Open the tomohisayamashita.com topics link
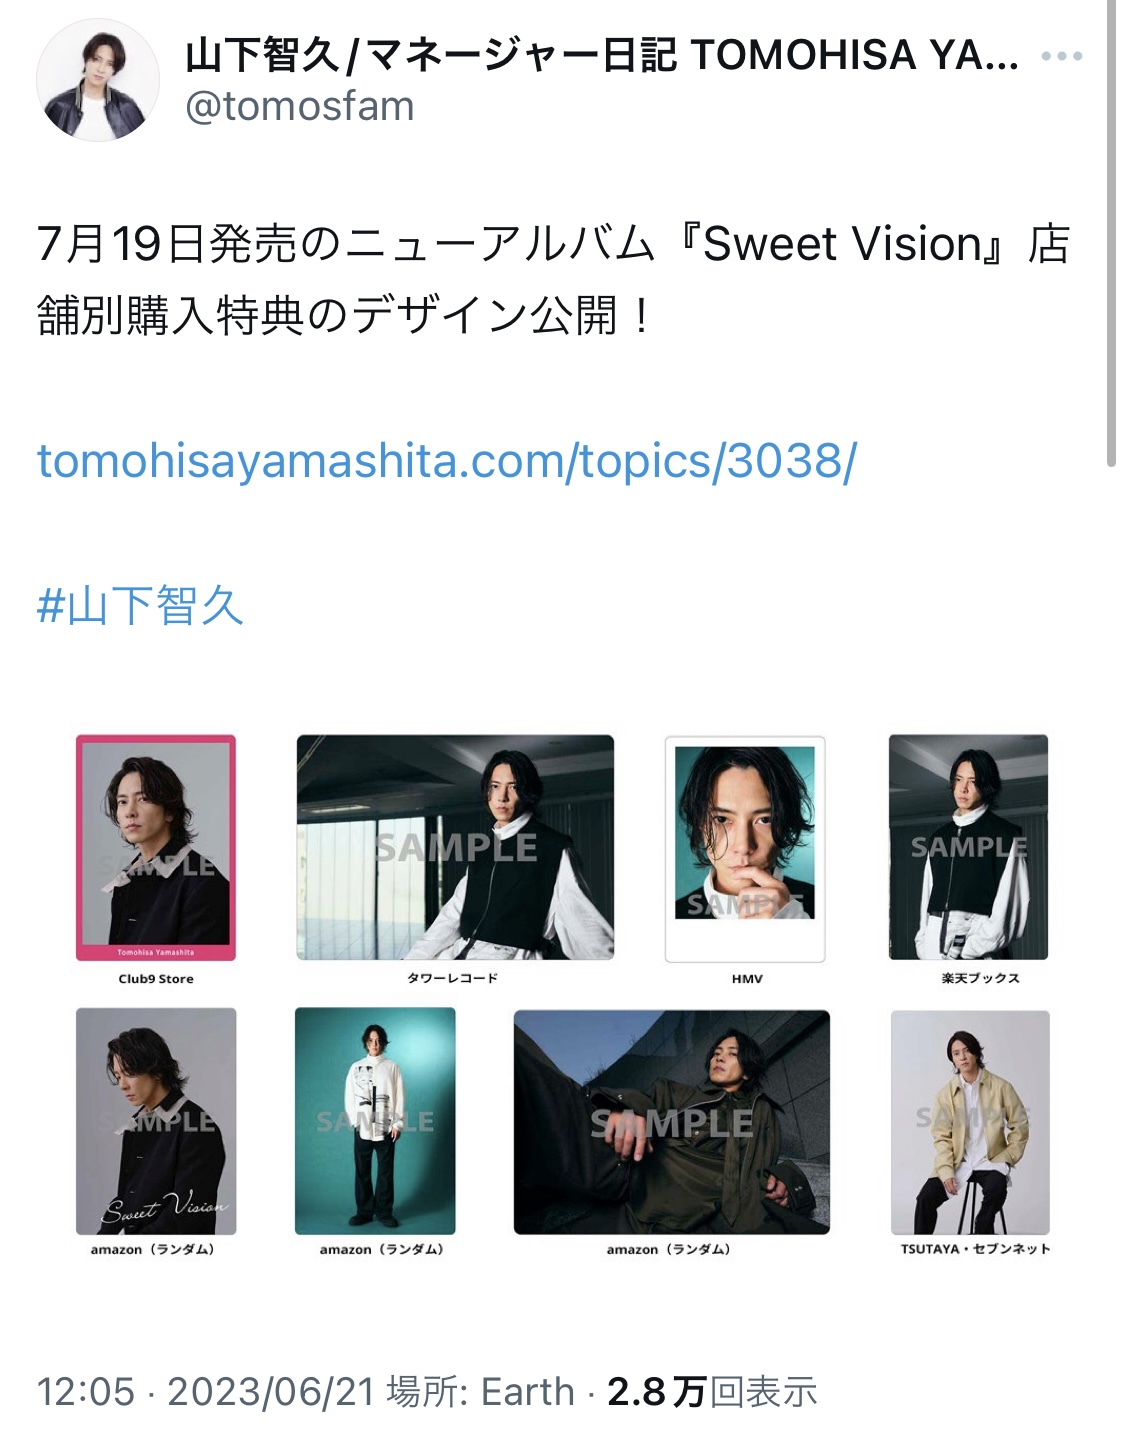1125x1448 pixels. coord(447,461)
